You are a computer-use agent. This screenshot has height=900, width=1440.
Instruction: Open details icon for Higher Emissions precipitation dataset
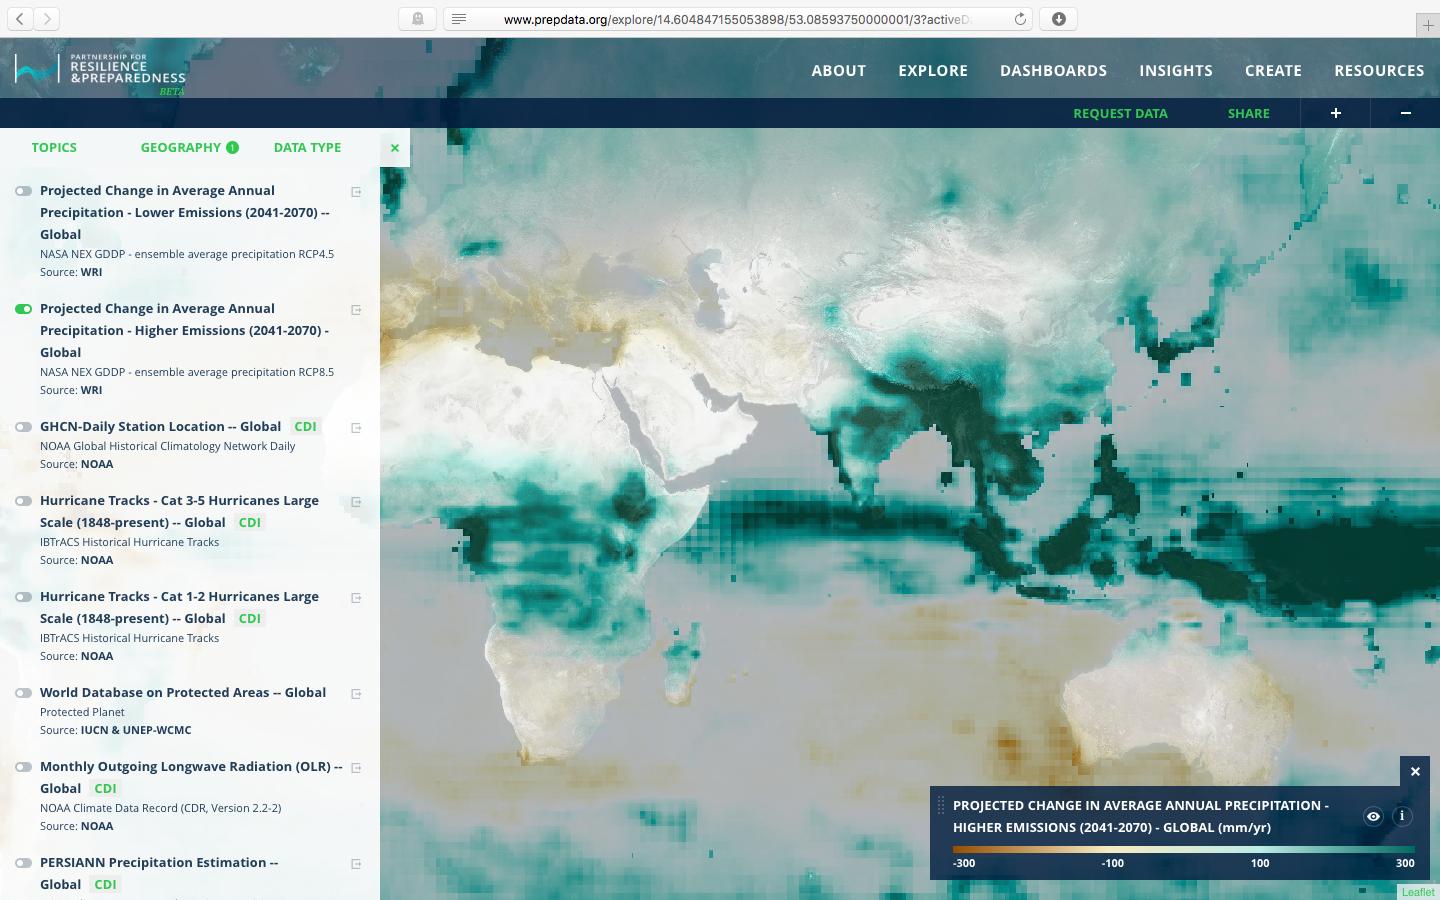pyautogui.click(x=356, y=310)
